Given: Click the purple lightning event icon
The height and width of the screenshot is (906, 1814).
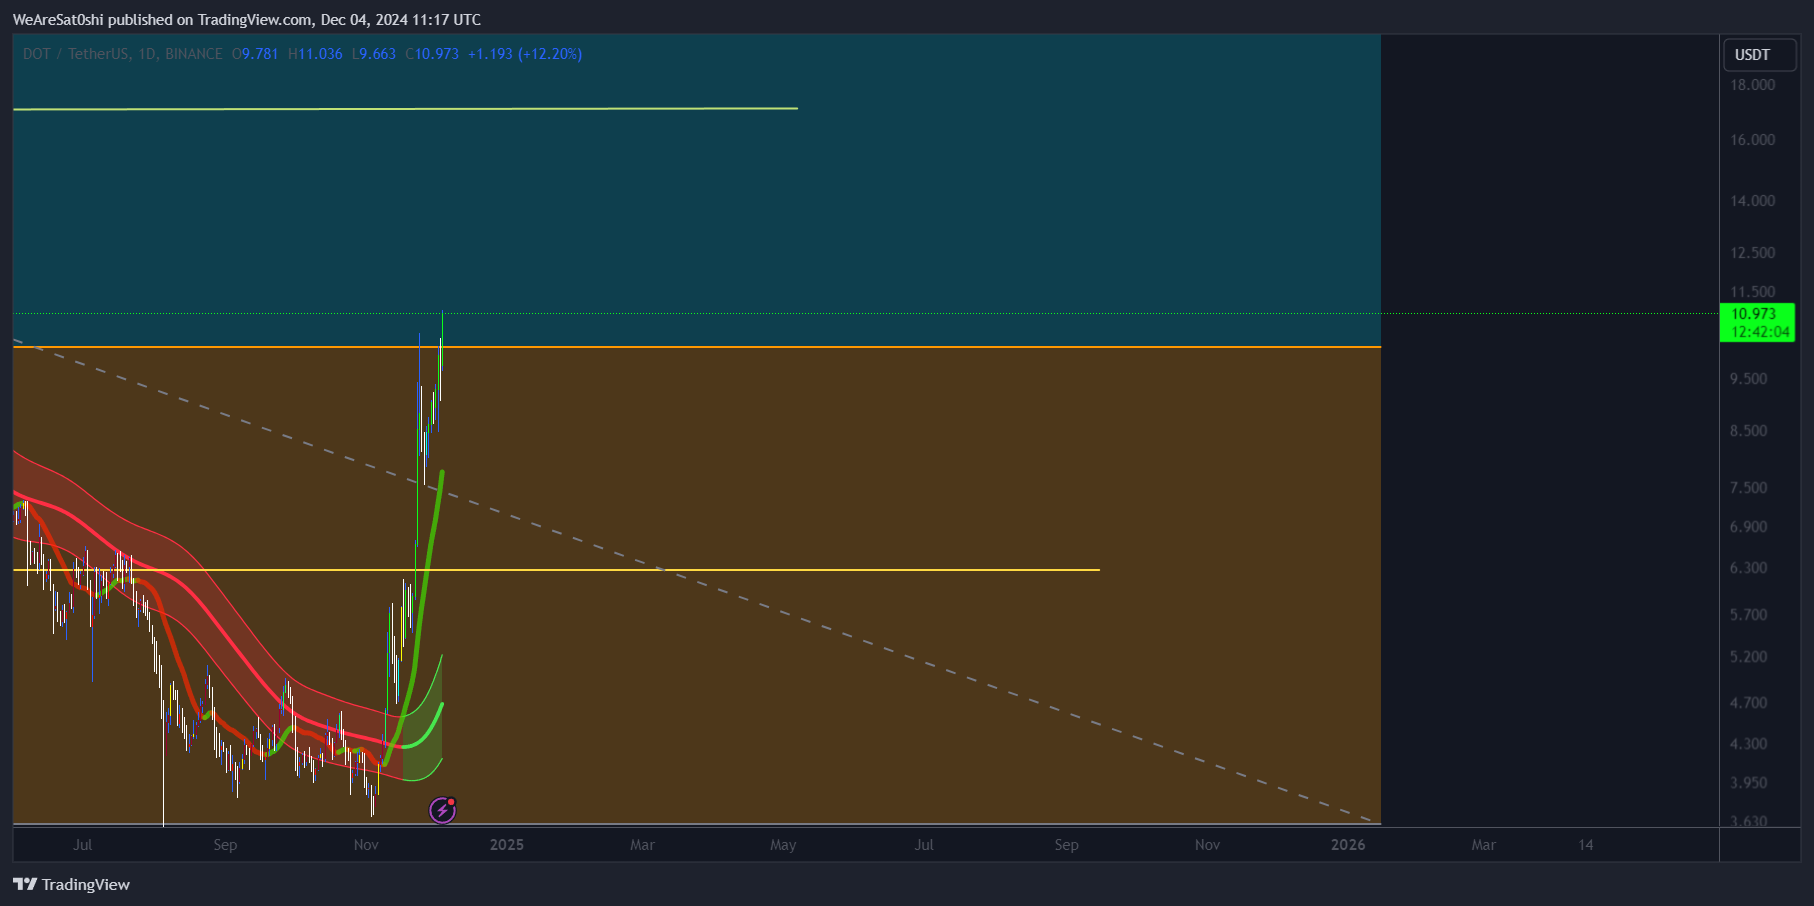Looking at the screenshot, I should pos(442,810).
